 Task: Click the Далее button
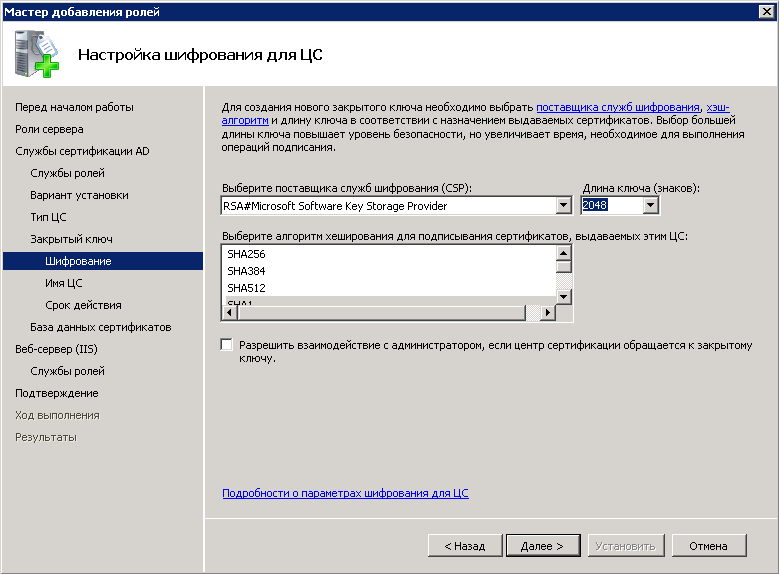[x=542, y=546]
